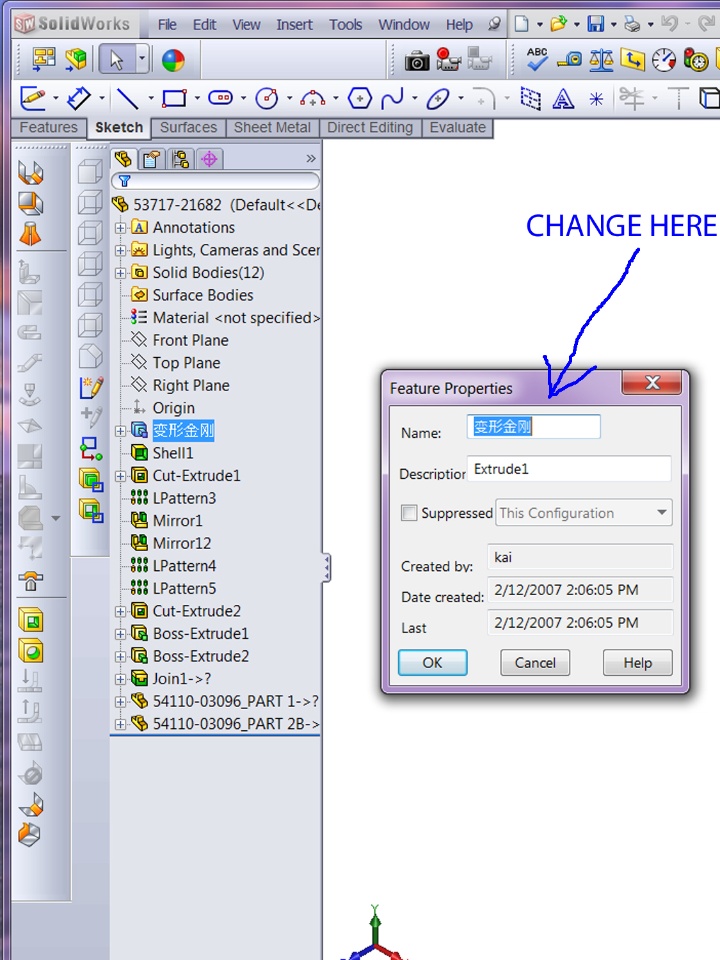Close the Feature Properties dialog
720x960 pixels.
(x=652, y=383)
